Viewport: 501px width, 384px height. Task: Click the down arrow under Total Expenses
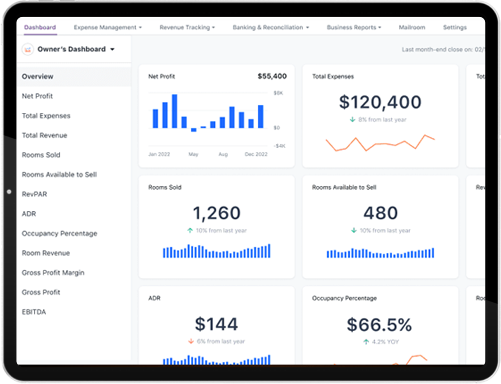[x=352, y=119]
